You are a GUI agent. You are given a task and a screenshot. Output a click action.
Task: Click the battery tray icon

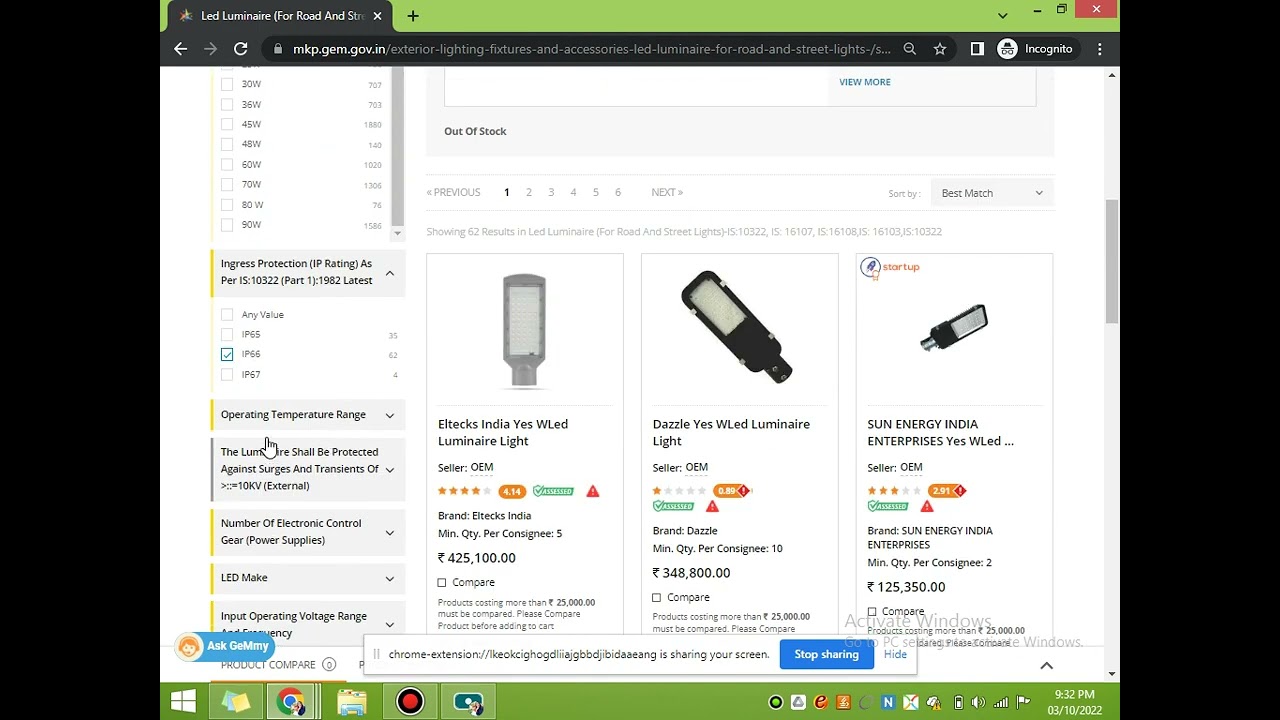958,703
